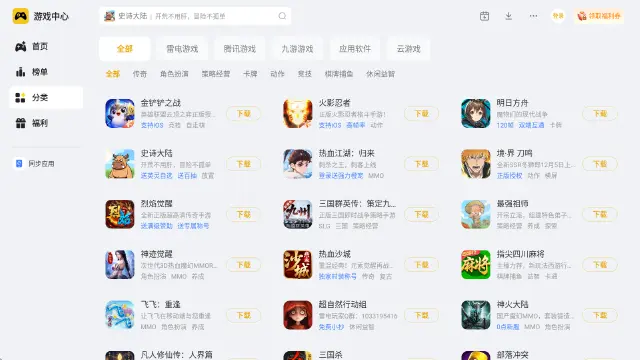Select the 分类 category sidebar item
Viewport: 640px width, 360px height.
pyautogui.click(x=46, y=98)
